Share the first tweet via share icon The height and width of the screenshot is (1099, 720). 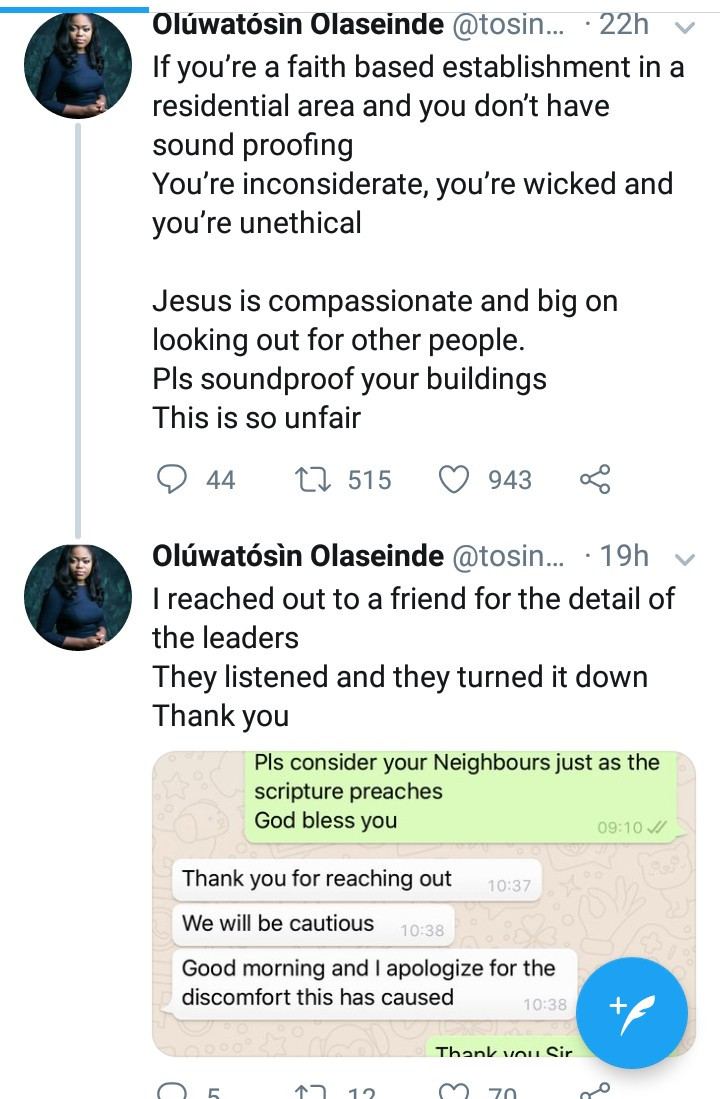point(595,479)
